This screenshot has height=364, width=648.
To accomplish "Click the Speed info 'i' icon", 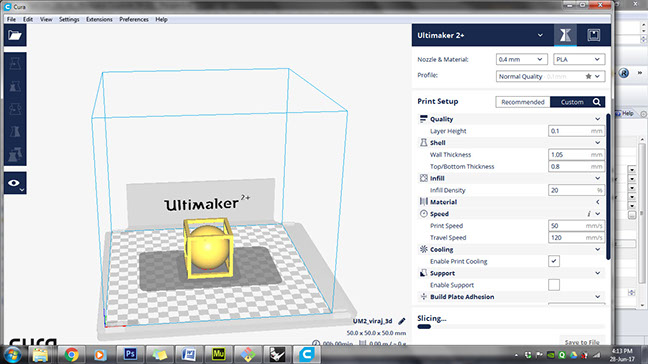I will coord(588,214).
